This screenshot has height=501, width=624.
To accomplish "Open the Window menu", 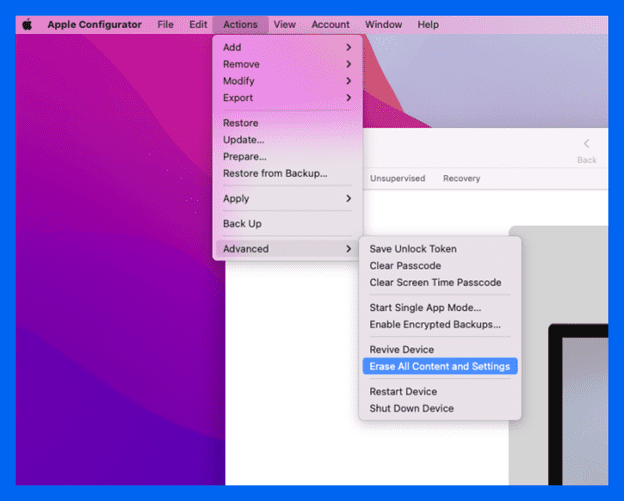I will [x=384, y=25].
